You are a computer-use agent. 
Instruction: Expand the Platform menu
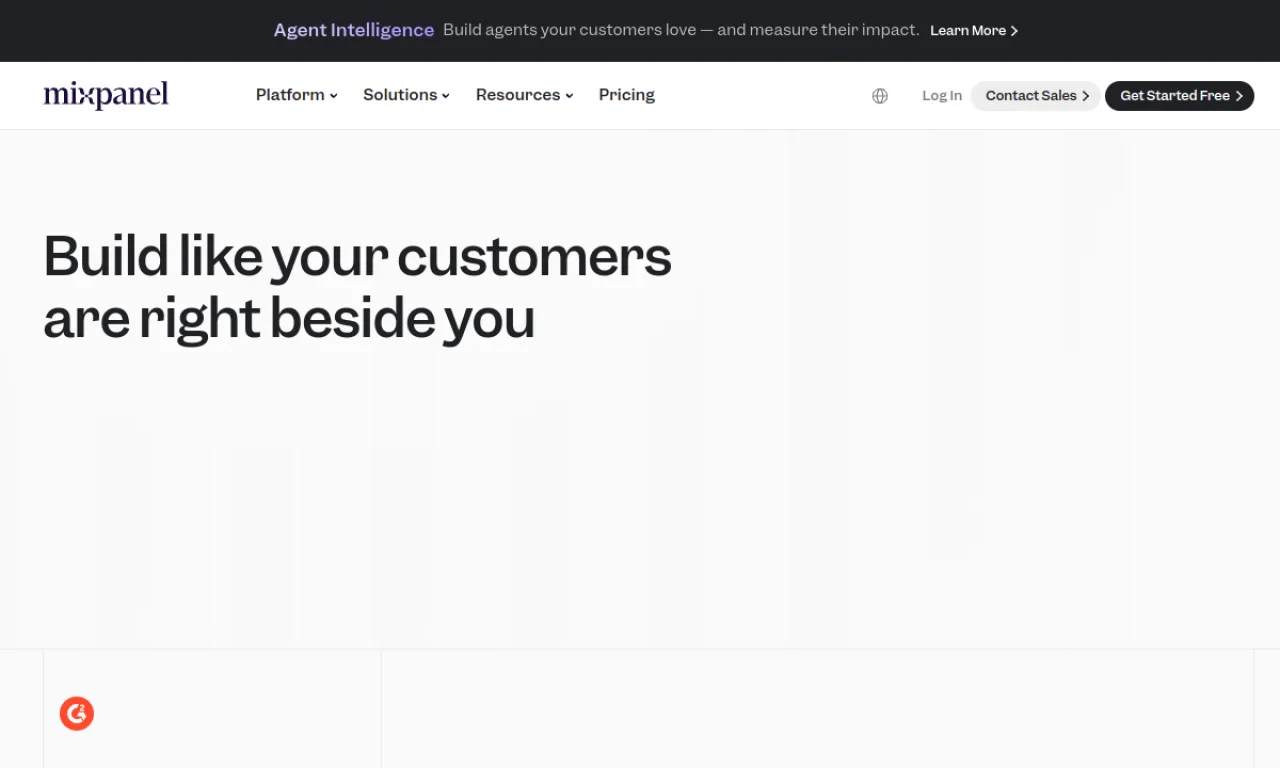pyautogui.click(x=297, y=95)
